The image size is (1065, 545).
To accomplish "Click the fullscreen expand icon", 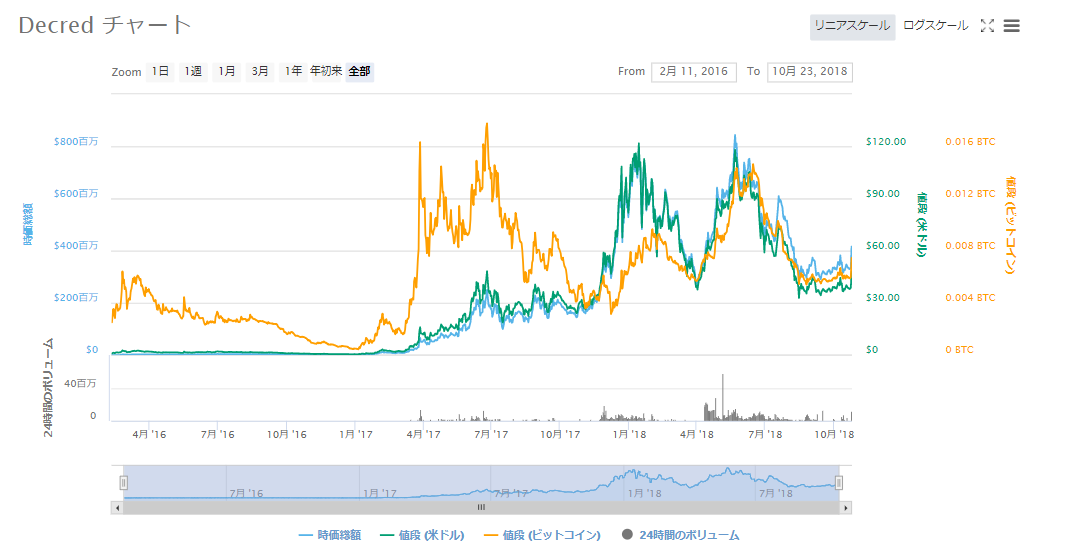I will 987,26.
